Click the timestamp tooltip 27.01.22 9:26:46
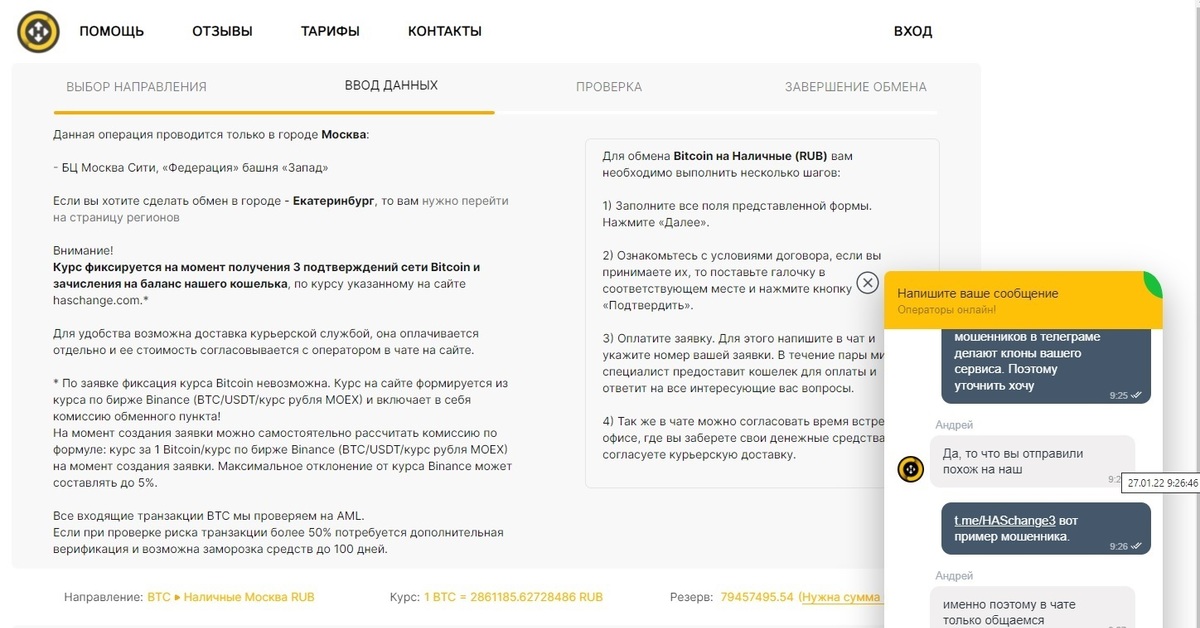This screenshot has width=1200, height=628. click(1162, 483)
